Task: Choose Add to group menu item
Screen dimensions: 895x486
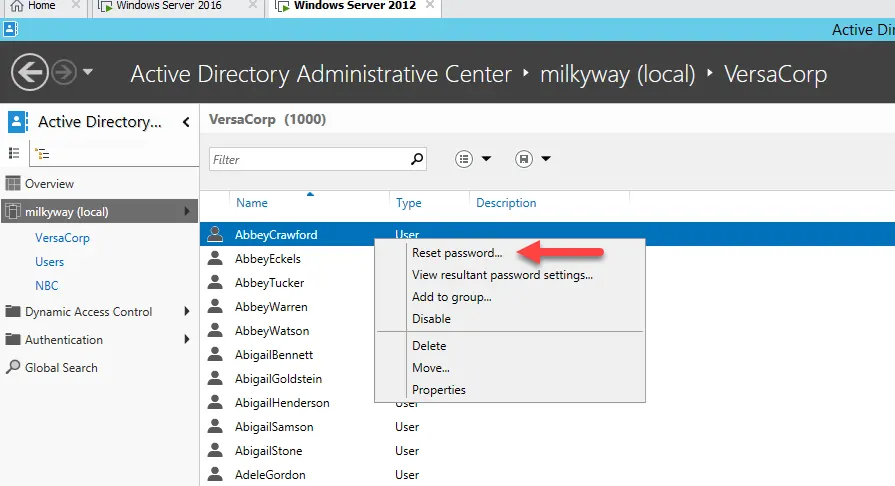Action: coord(451,297)
